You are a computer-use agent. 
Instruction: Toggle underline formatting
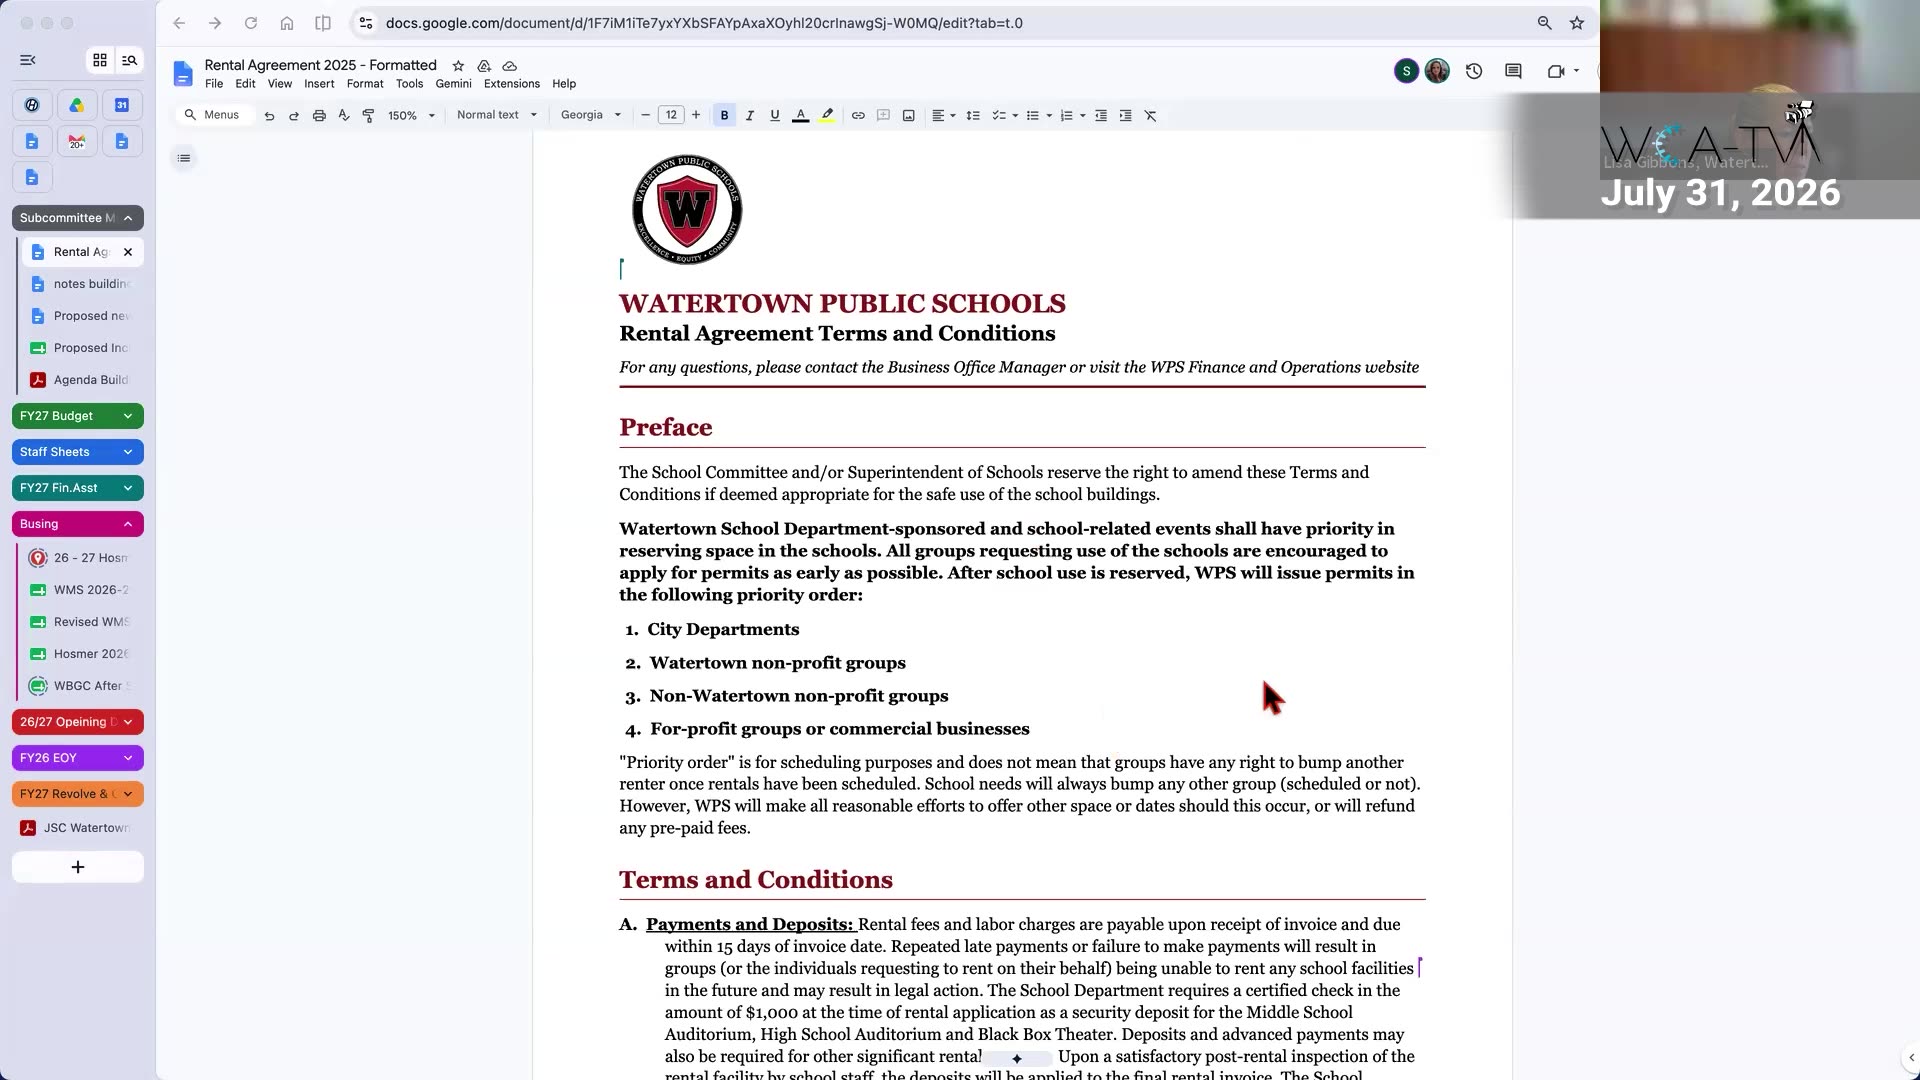(775, 116)
